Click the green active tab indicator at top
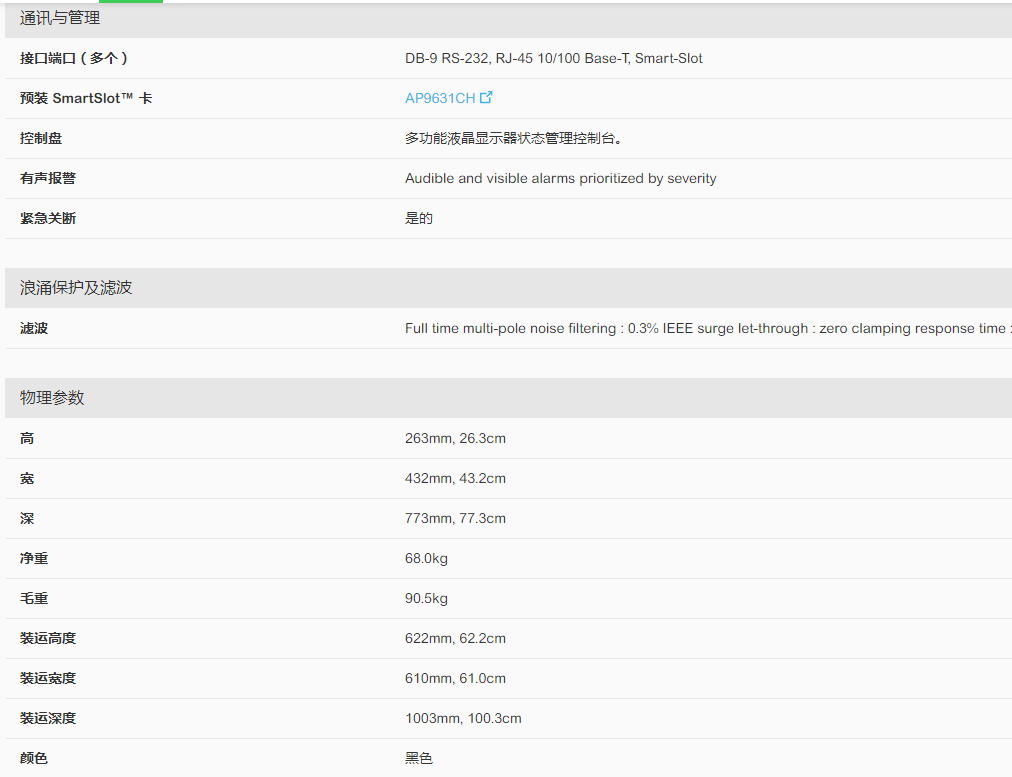This screenshot has width=1012, height=777. (131, 1)
